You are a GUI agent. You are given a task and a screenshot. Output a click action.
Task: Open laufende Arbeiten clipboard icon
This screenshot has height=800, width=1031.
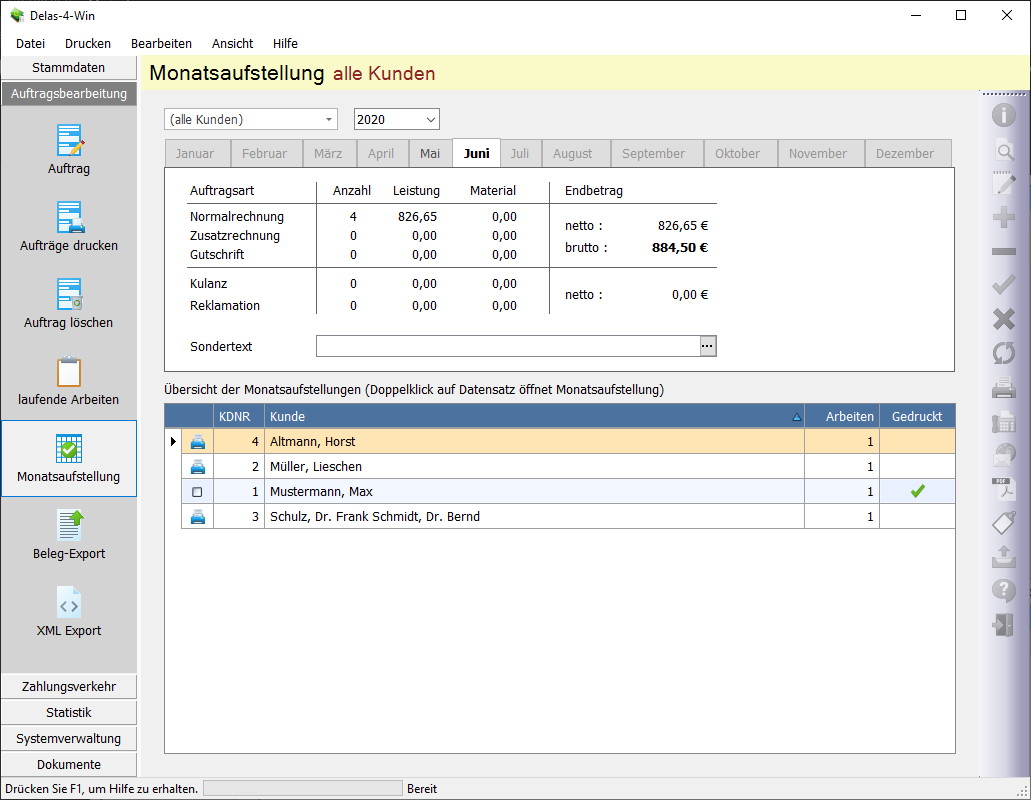coord(69,372)
